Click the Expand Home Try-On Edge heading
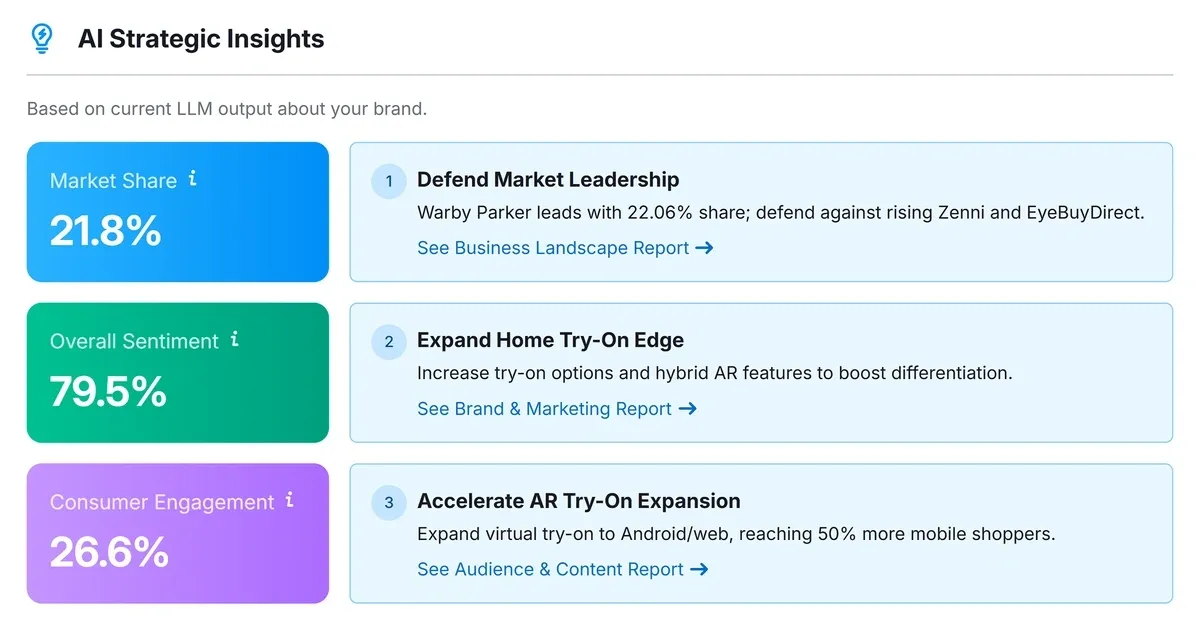The height and width of the screenshot is (628, 1200). pyautogui.click(x=550, y=340)
